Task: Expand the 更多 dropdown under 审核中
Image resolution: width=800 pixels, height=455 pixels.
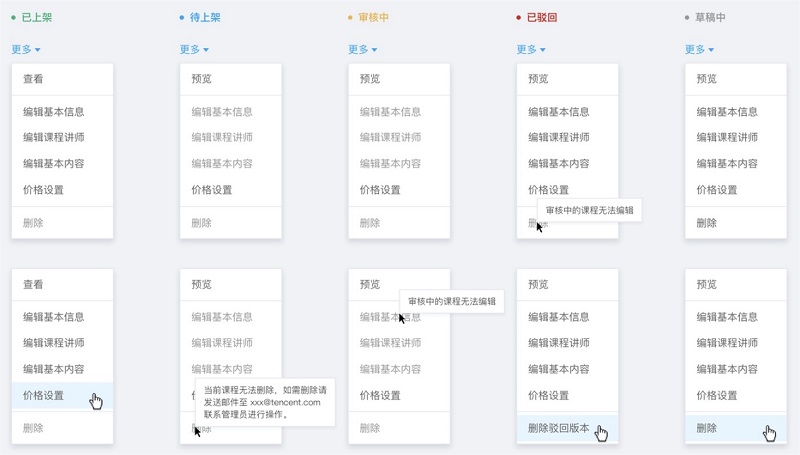Action: point(362,49)
